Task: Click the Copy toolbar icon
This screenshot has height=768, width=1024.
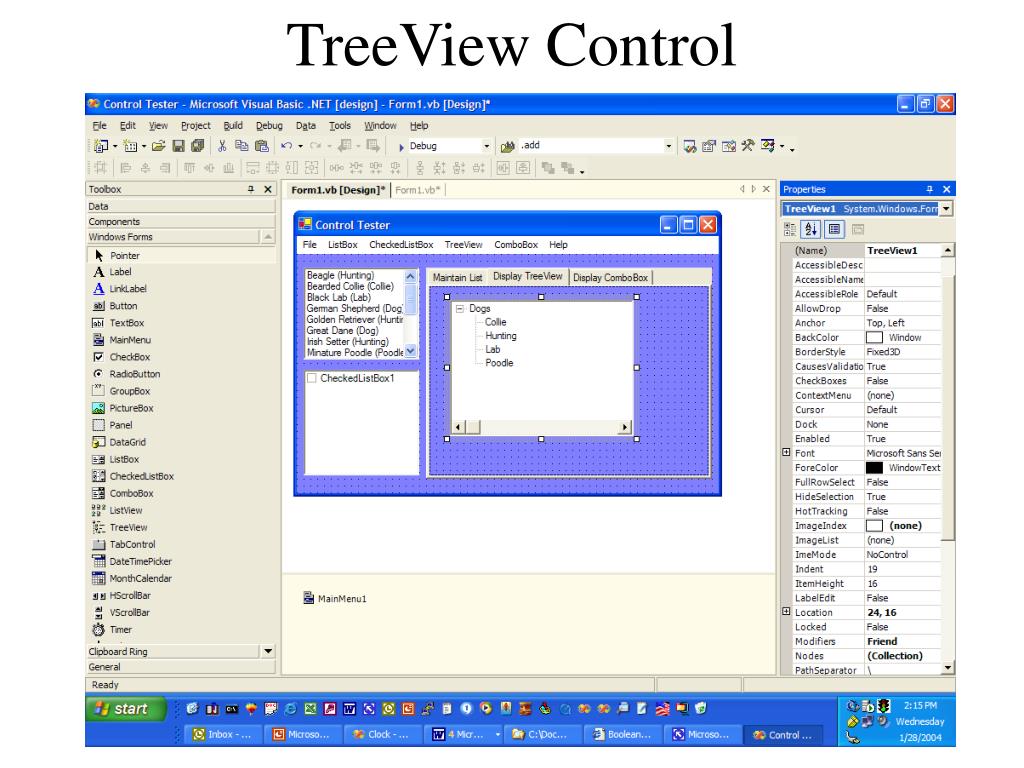Action: pos(242,146)
